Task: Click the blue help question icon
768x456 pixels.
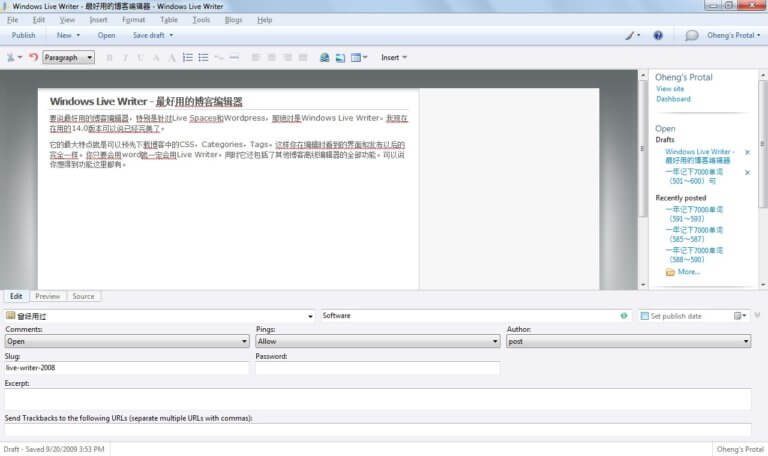Action: (x=658, y=35)
